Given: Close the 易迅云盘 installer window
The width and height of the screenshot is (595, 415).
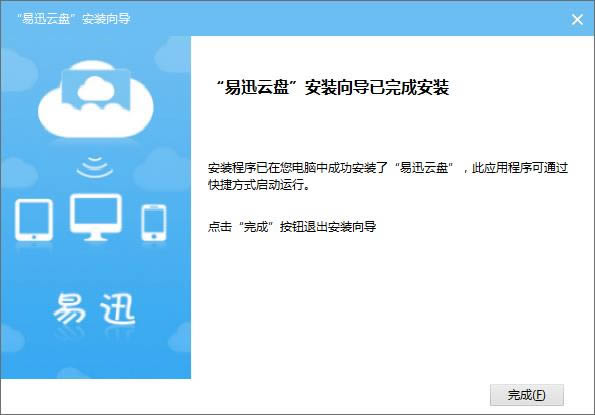Looking at the screenshot, I should click(577, 19).
